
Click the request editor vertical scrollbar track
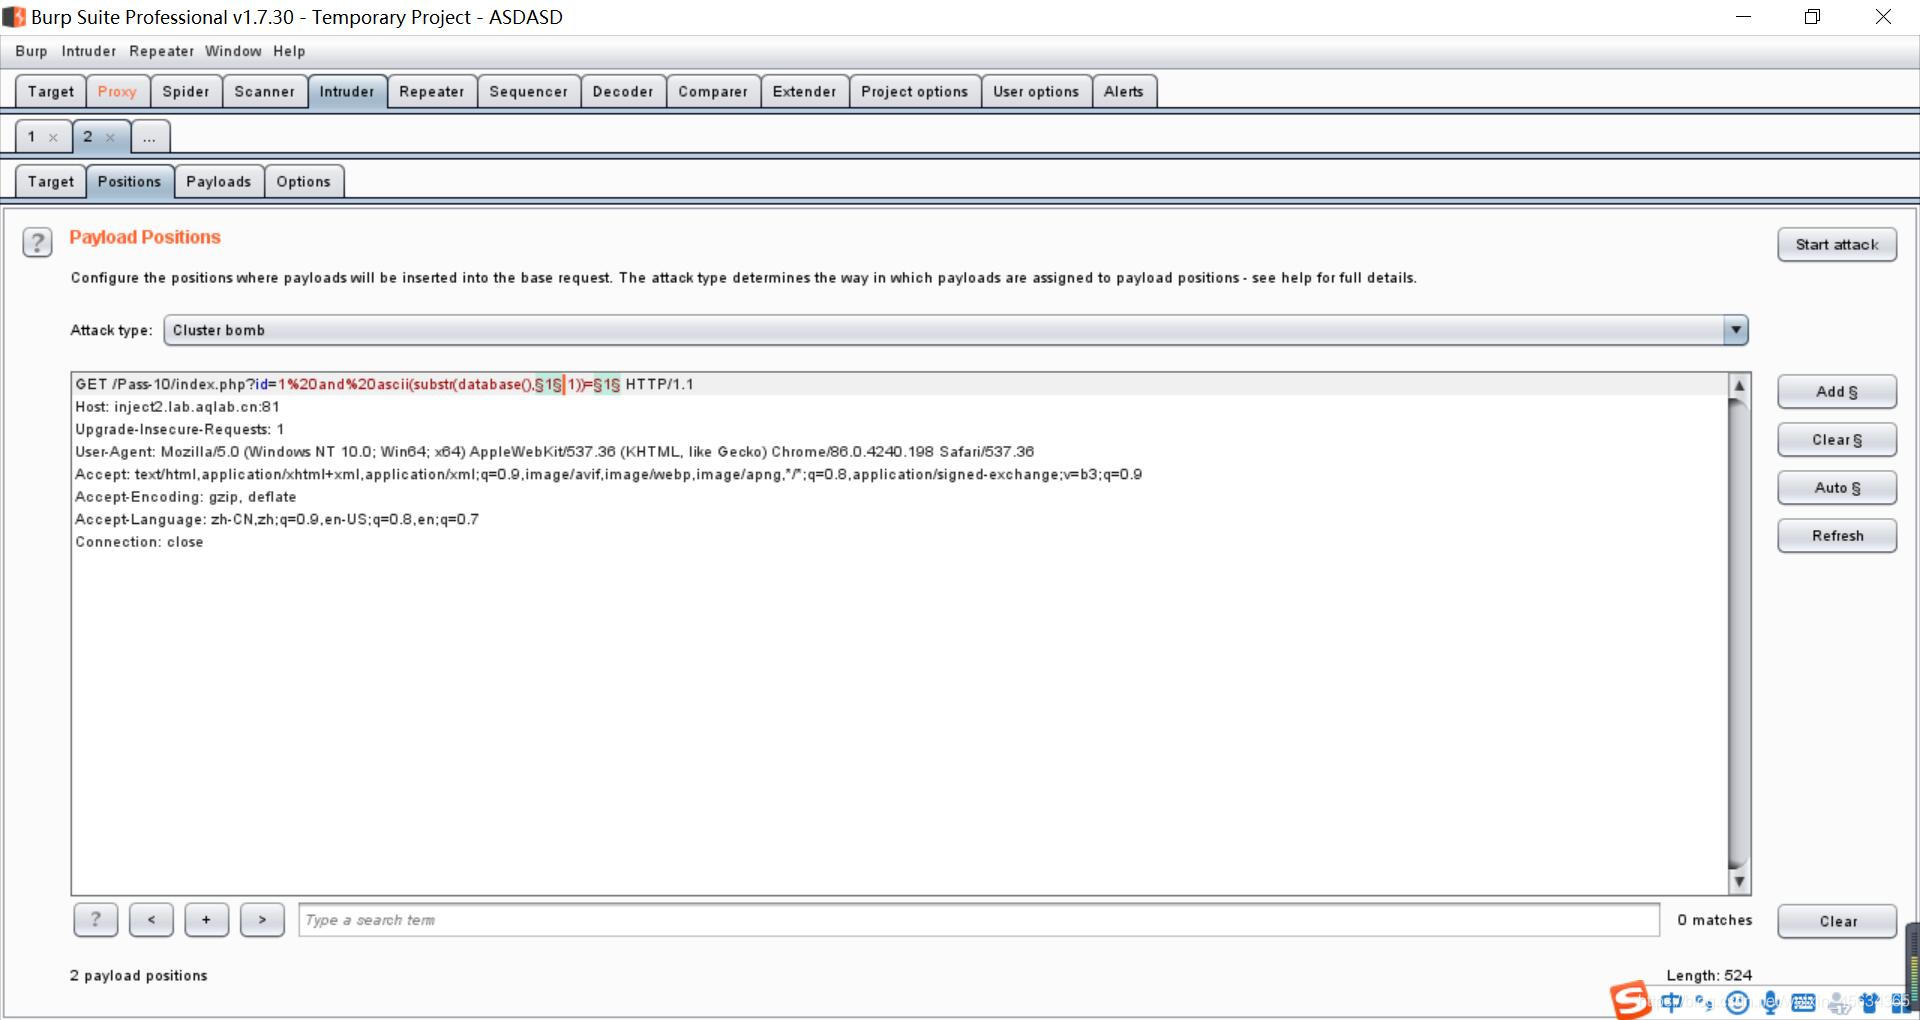[1739, 634]
